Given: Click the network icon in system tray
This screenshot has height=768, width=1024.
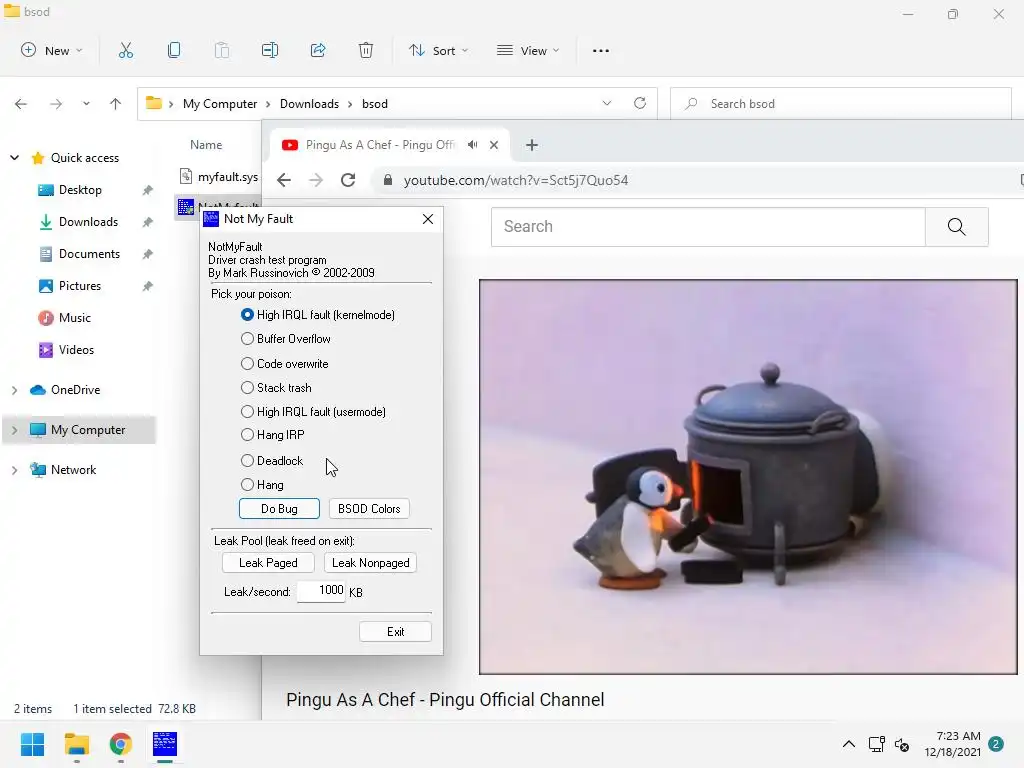Looking at the screenshot, I should [x=876, y=744].
